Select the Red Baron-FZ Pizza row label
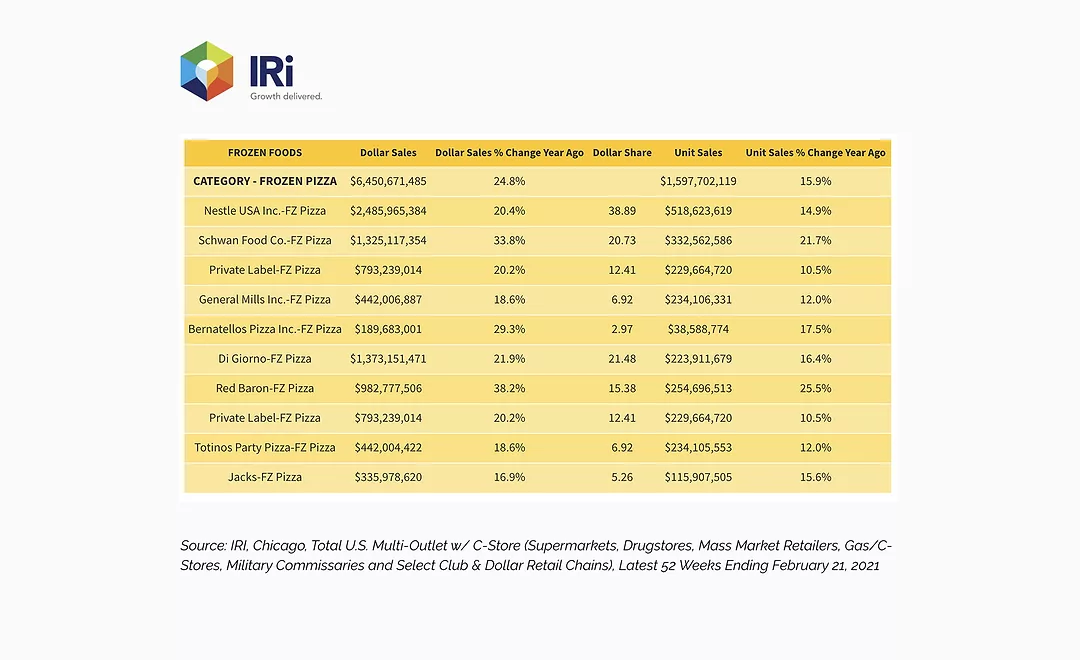Image resolution: width=1080 pixels, height=660 pixels. tap(264, 389)
